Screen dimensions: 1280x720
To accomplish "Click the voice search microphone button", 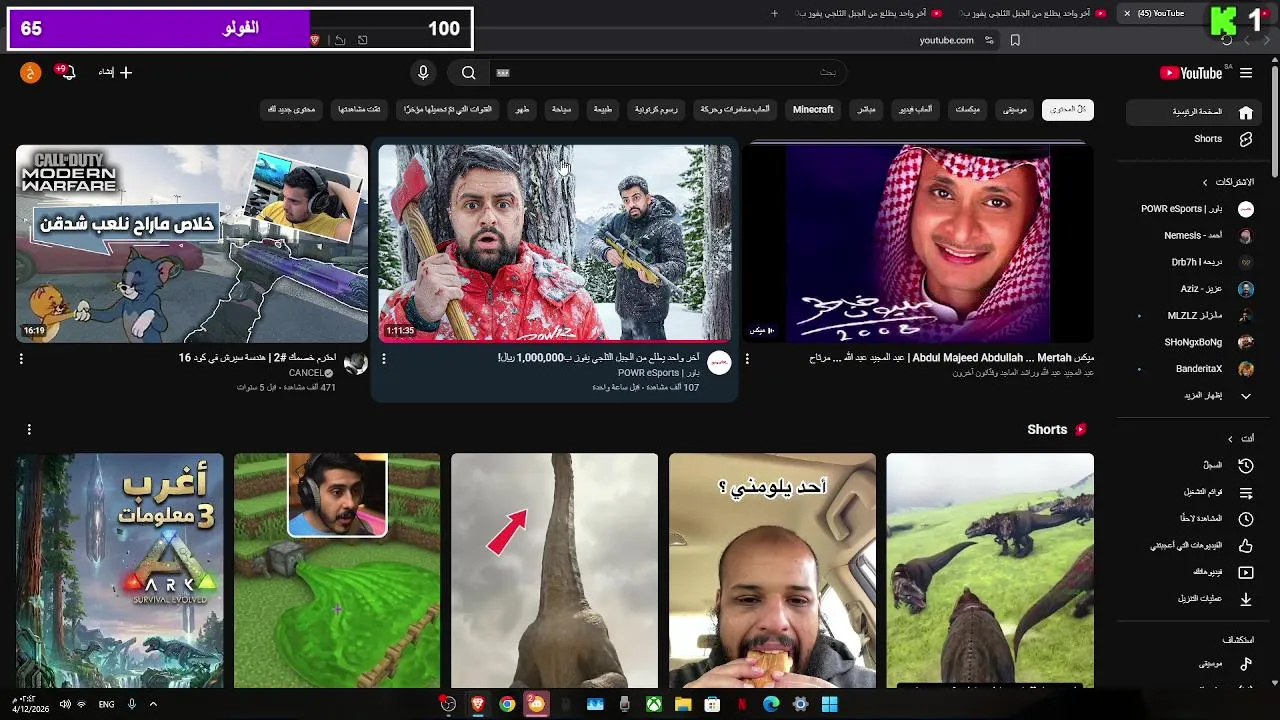I will point(423,72).
